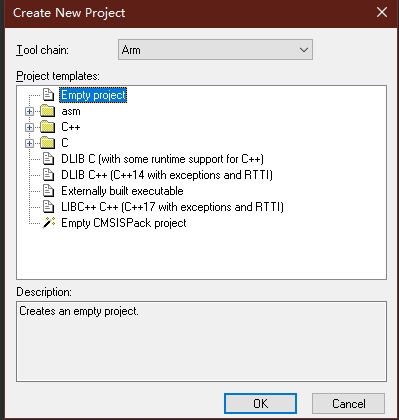Click the CMSISPack magic wand icon
This screenshot has height=420, width=399.
tap(49, 223)
